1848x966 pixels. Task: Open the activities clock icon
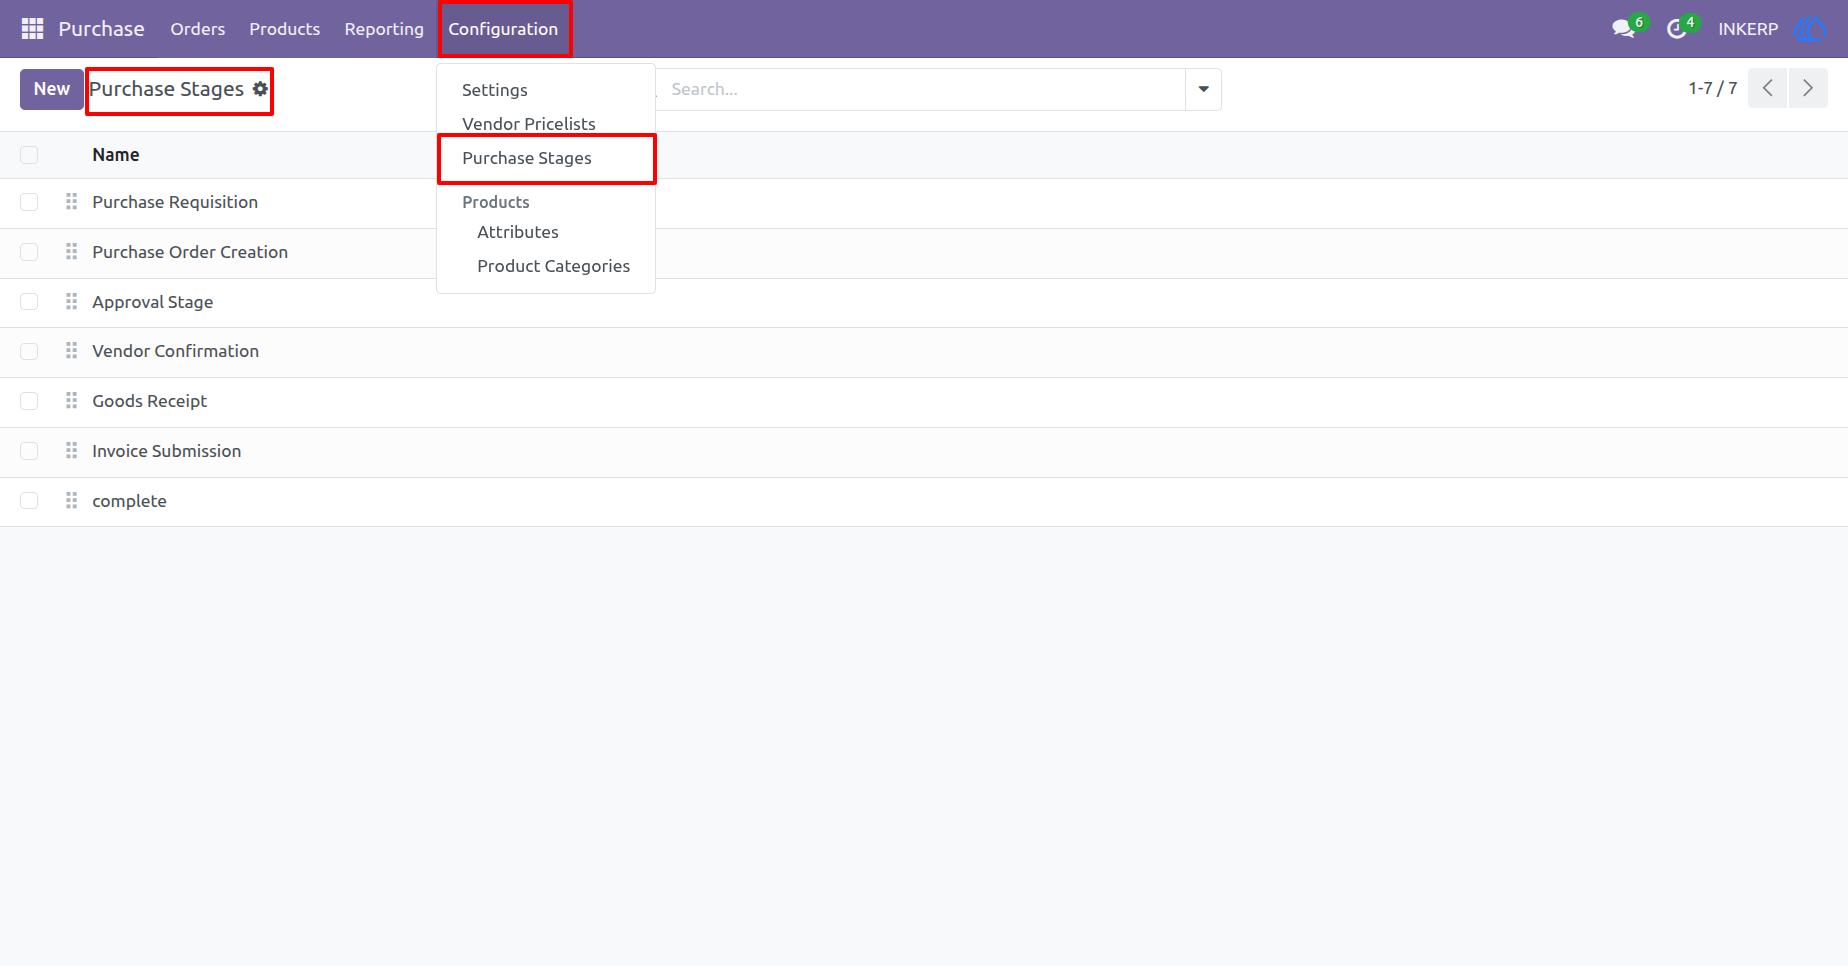[1677, 29]
